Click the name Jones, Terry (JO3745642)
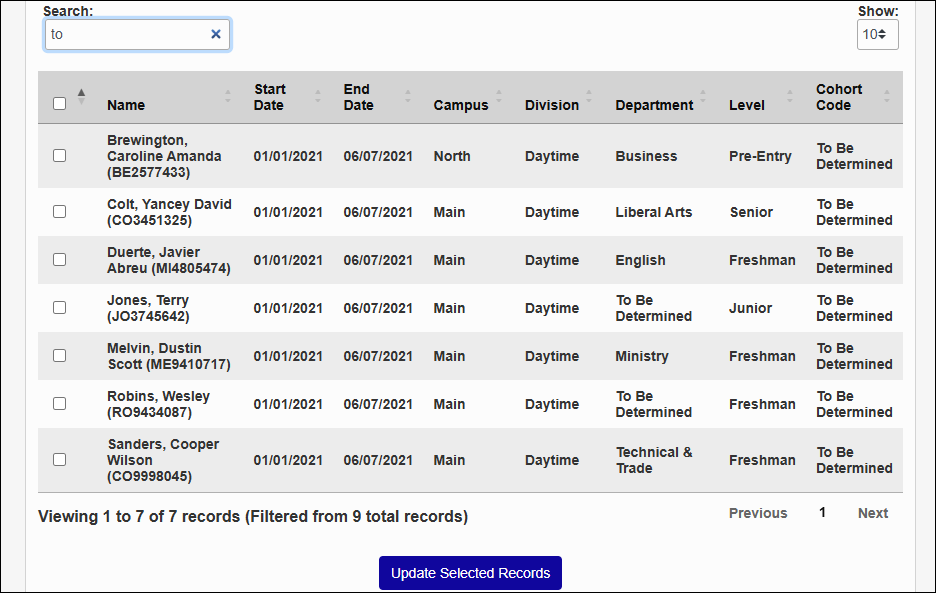This screenshot has width=936, height=593. [x=148, y=308]
